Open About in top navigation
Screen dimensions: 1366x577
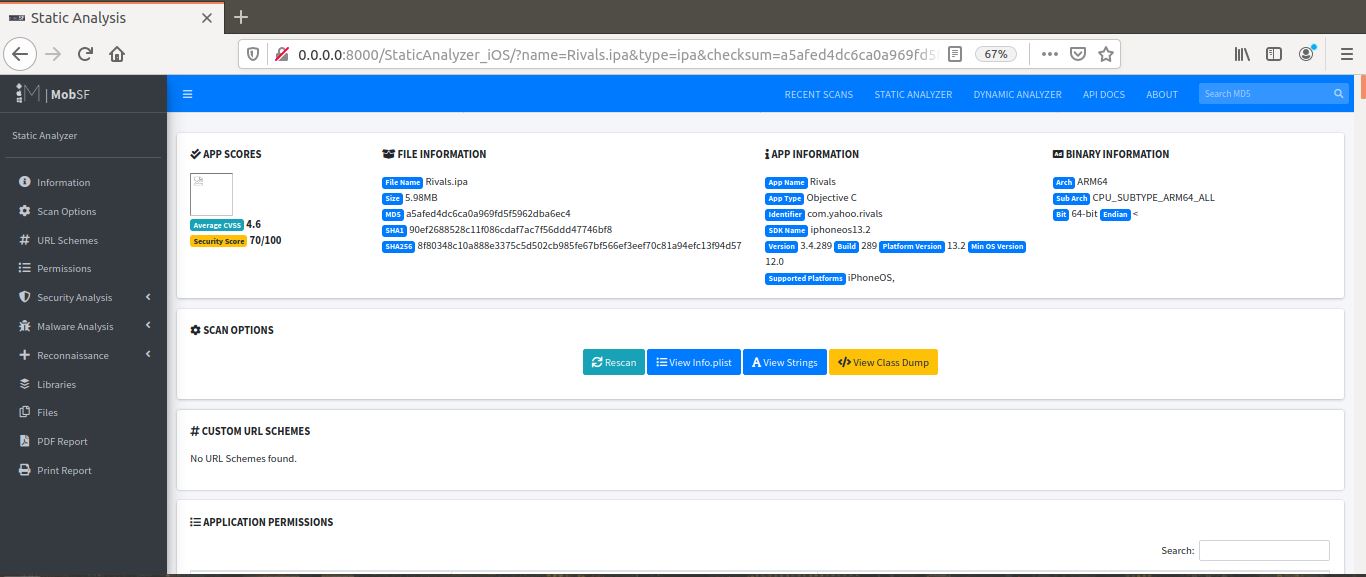pyautogui.click(x=1162, y=95)
